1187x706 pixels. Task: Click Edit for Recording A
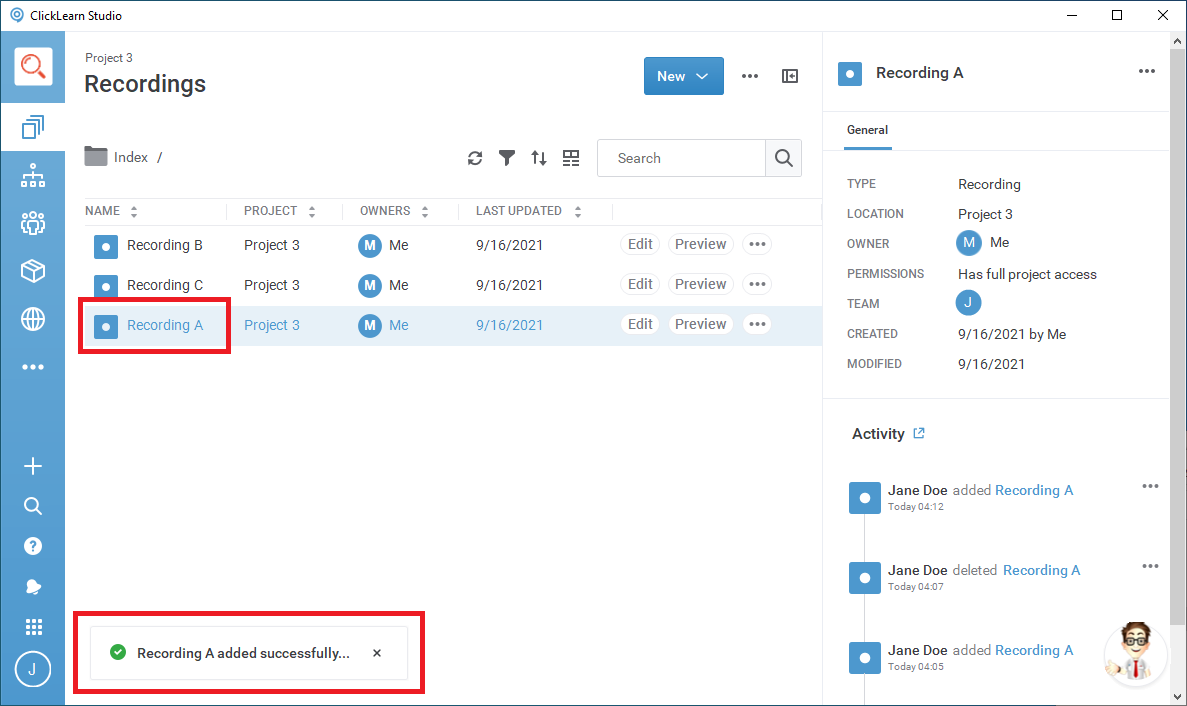pyautogui.click(x=640, y=324)
